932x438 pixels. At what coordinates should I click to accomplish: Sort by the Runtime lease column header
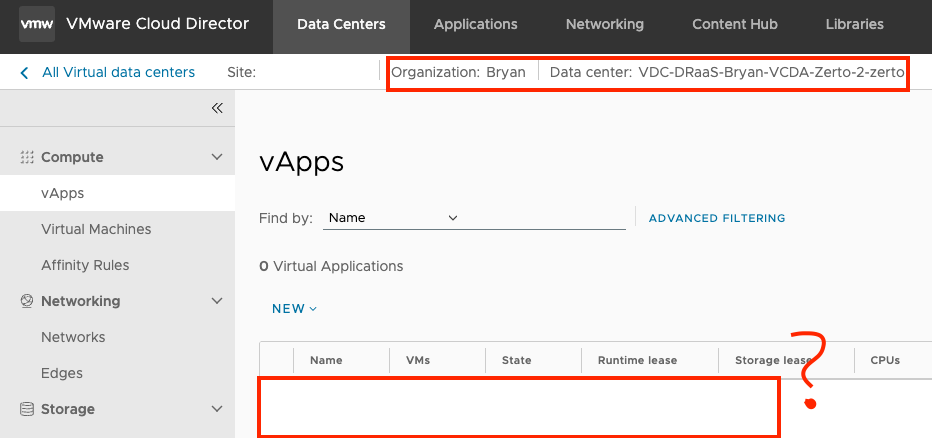coord(637,360)
